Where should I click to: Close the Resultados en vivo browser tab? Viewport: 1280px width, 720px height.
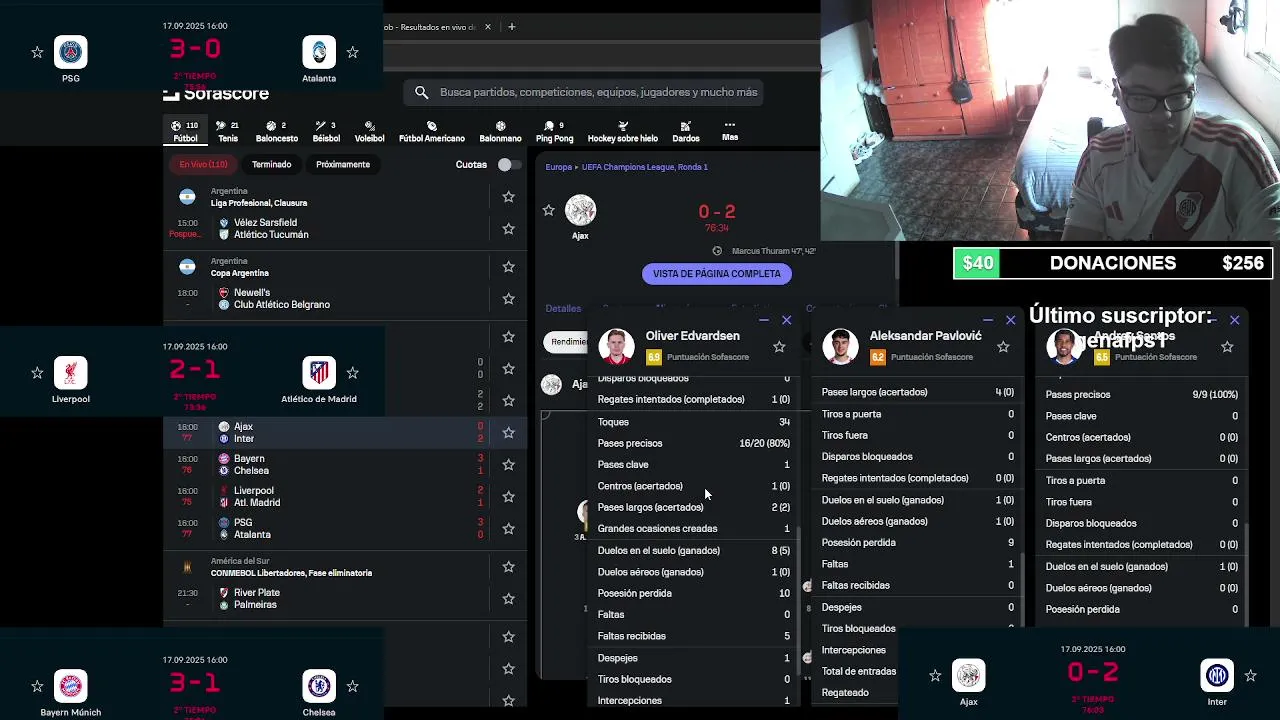point(488,27)
